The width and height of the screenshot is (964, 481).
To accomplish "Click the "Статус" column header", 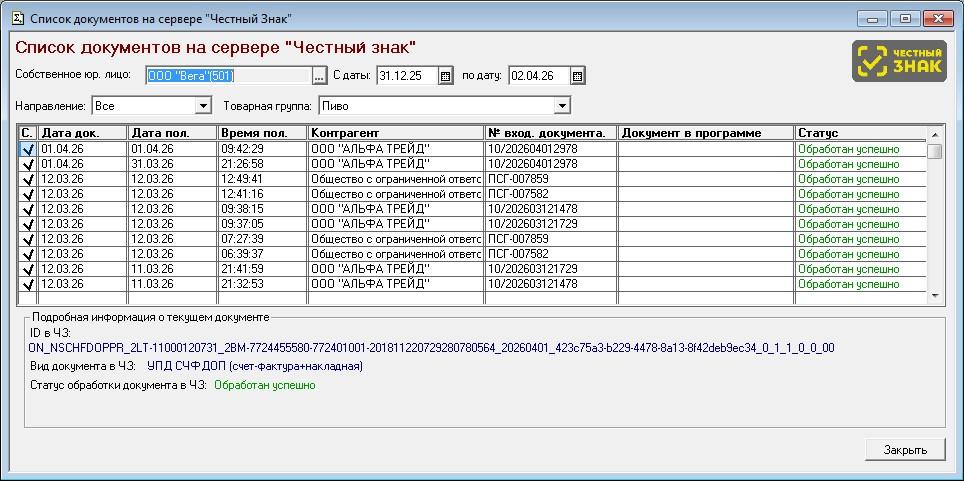I will pos(861,133).
